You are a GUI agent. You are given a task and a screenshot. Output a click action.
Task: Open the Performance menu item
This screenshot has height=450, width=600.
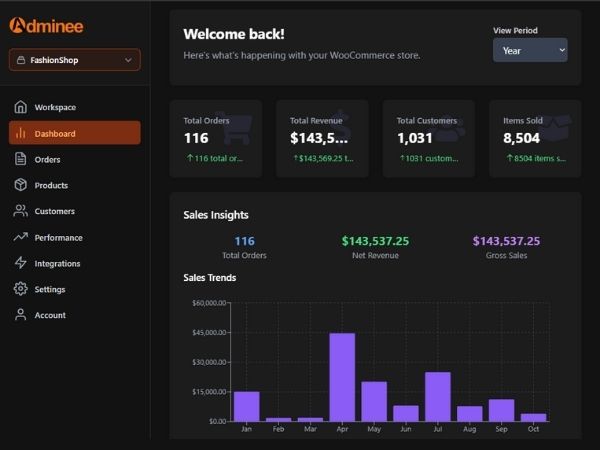click(x=58, y=238)
